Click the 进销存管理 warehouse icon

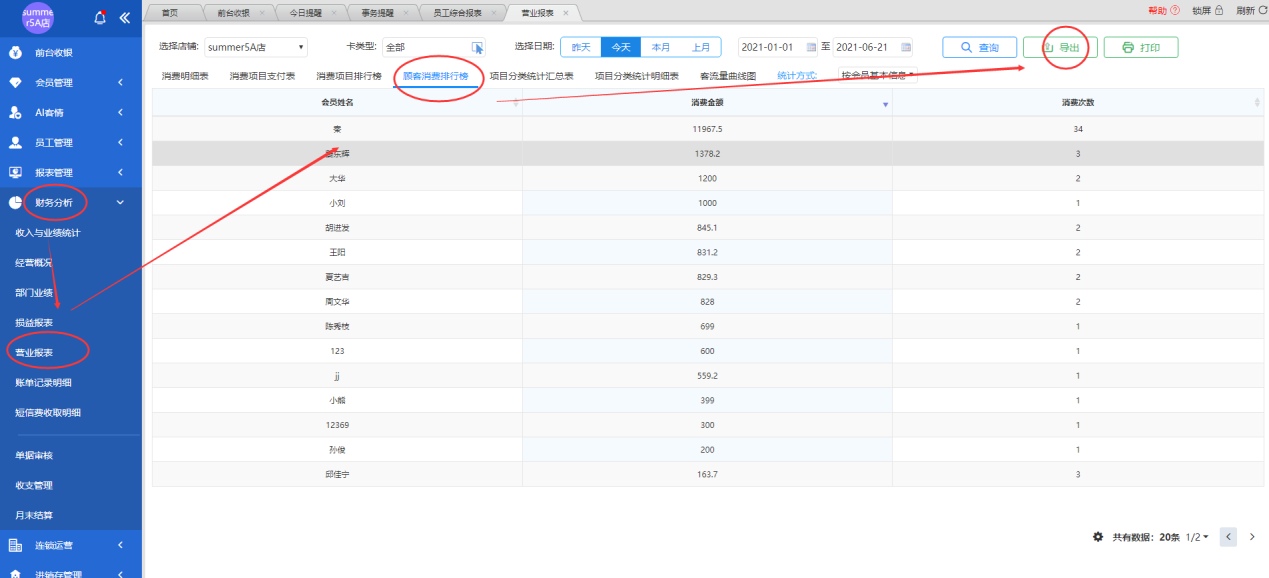(x=15, y=574)
